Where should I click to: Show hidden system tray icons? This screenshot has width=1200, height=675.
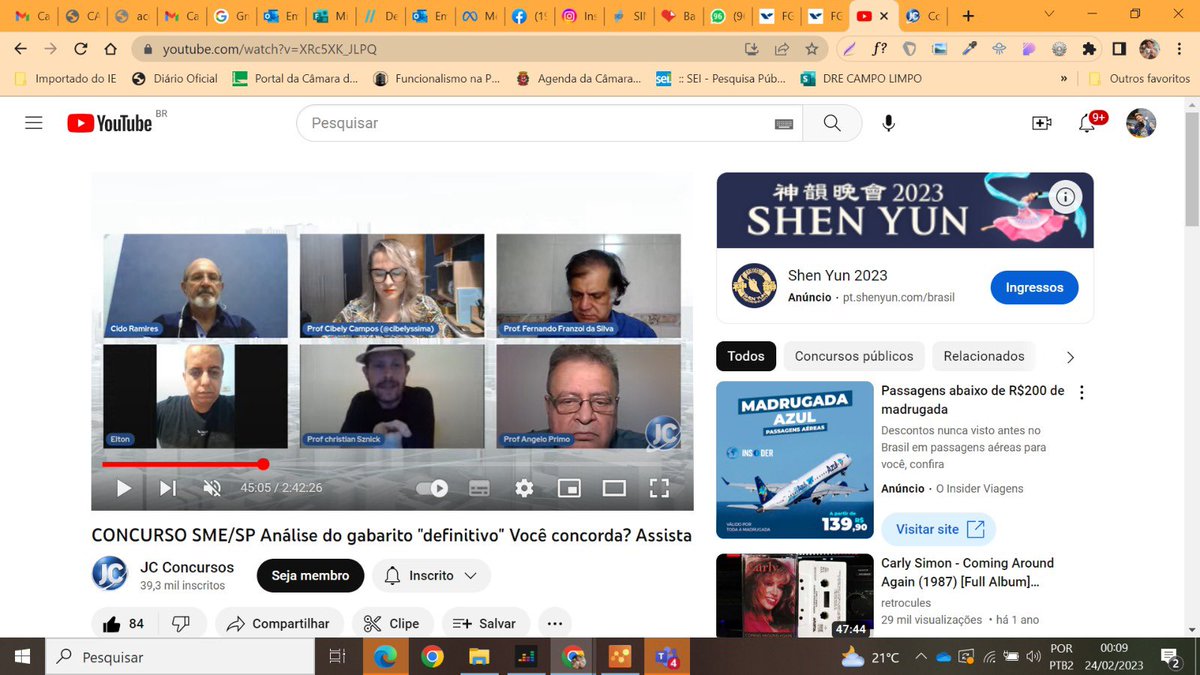920,657
